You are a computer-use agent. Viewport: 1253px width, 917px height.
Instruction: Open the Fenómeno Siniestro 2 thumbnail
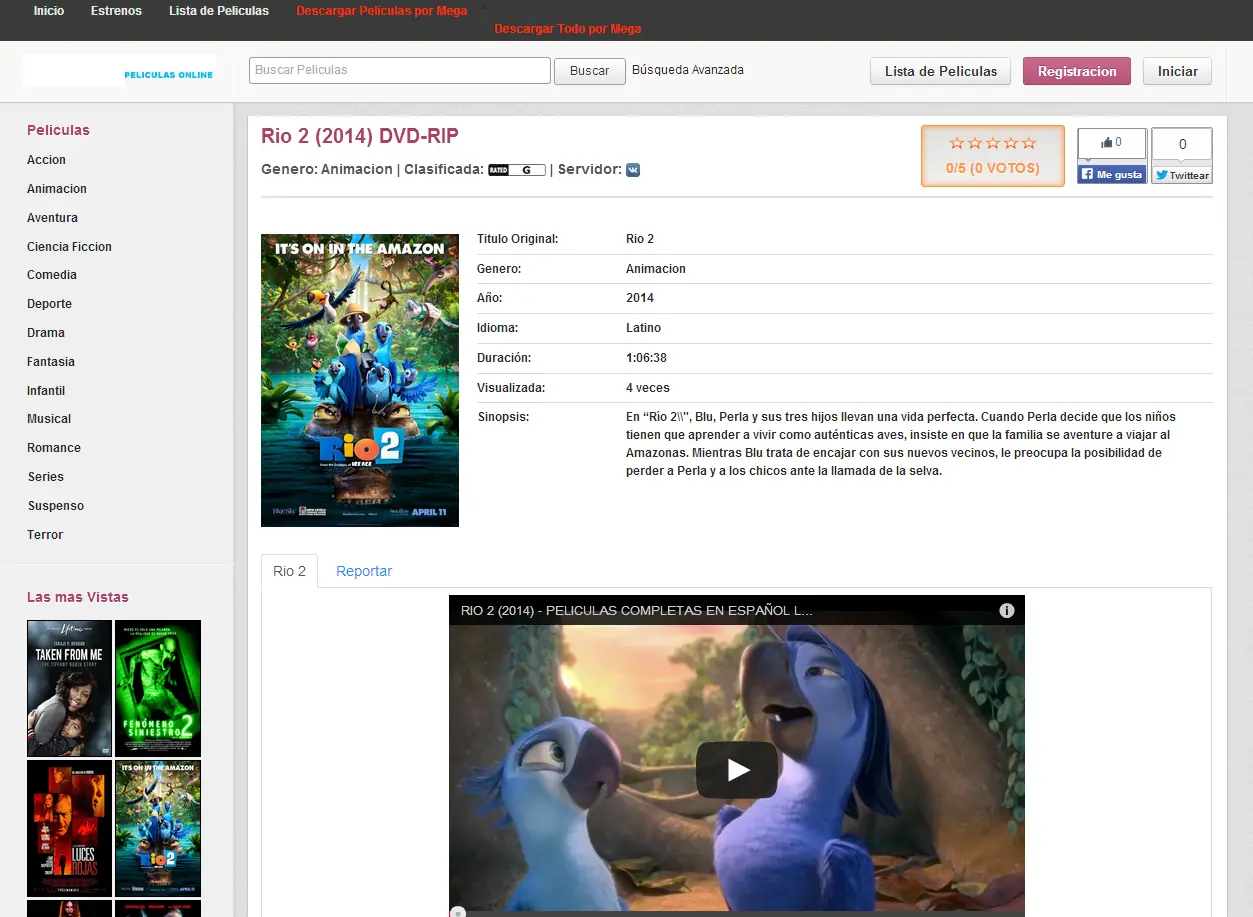pyautogui.click(x=158, y=688)
